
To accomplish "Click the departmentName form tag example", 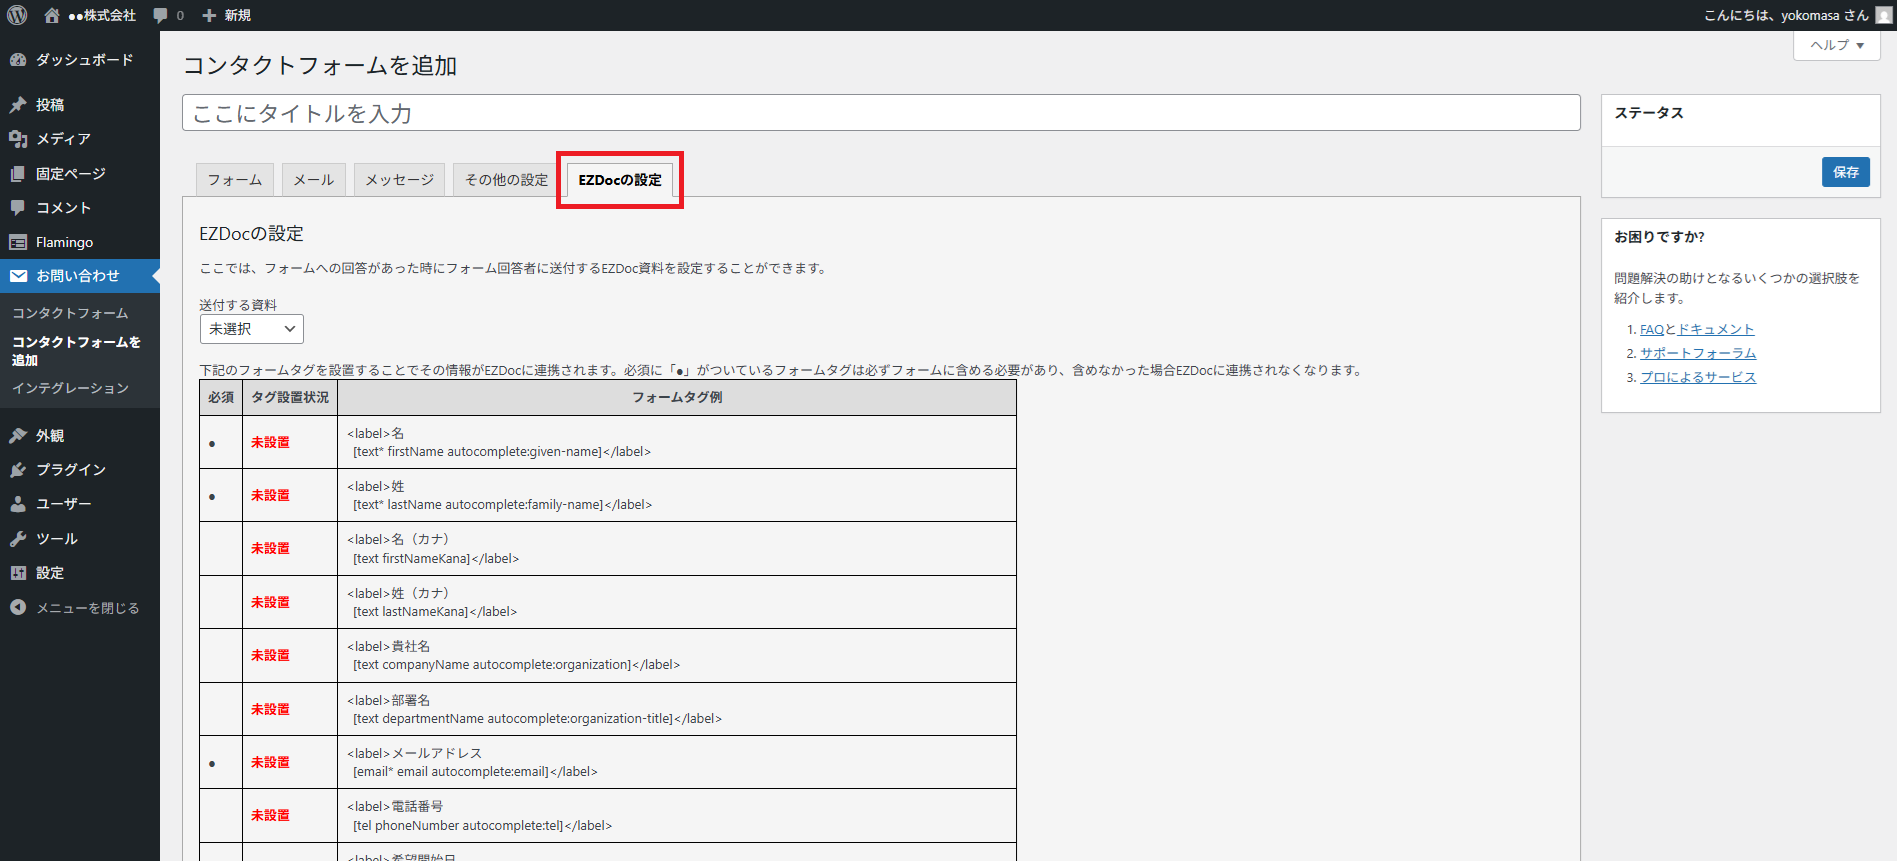I will [x=535, y=709].
